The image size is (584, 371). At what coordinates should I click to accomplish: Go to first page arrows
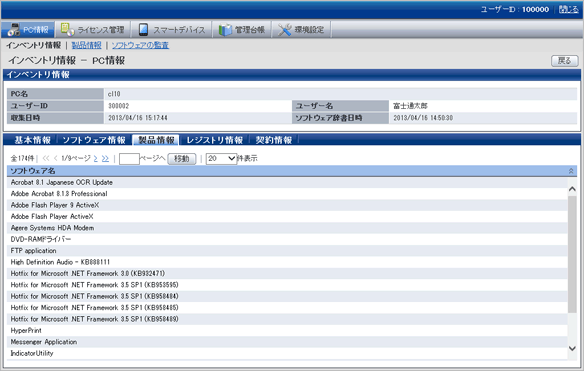coord(46,158)
